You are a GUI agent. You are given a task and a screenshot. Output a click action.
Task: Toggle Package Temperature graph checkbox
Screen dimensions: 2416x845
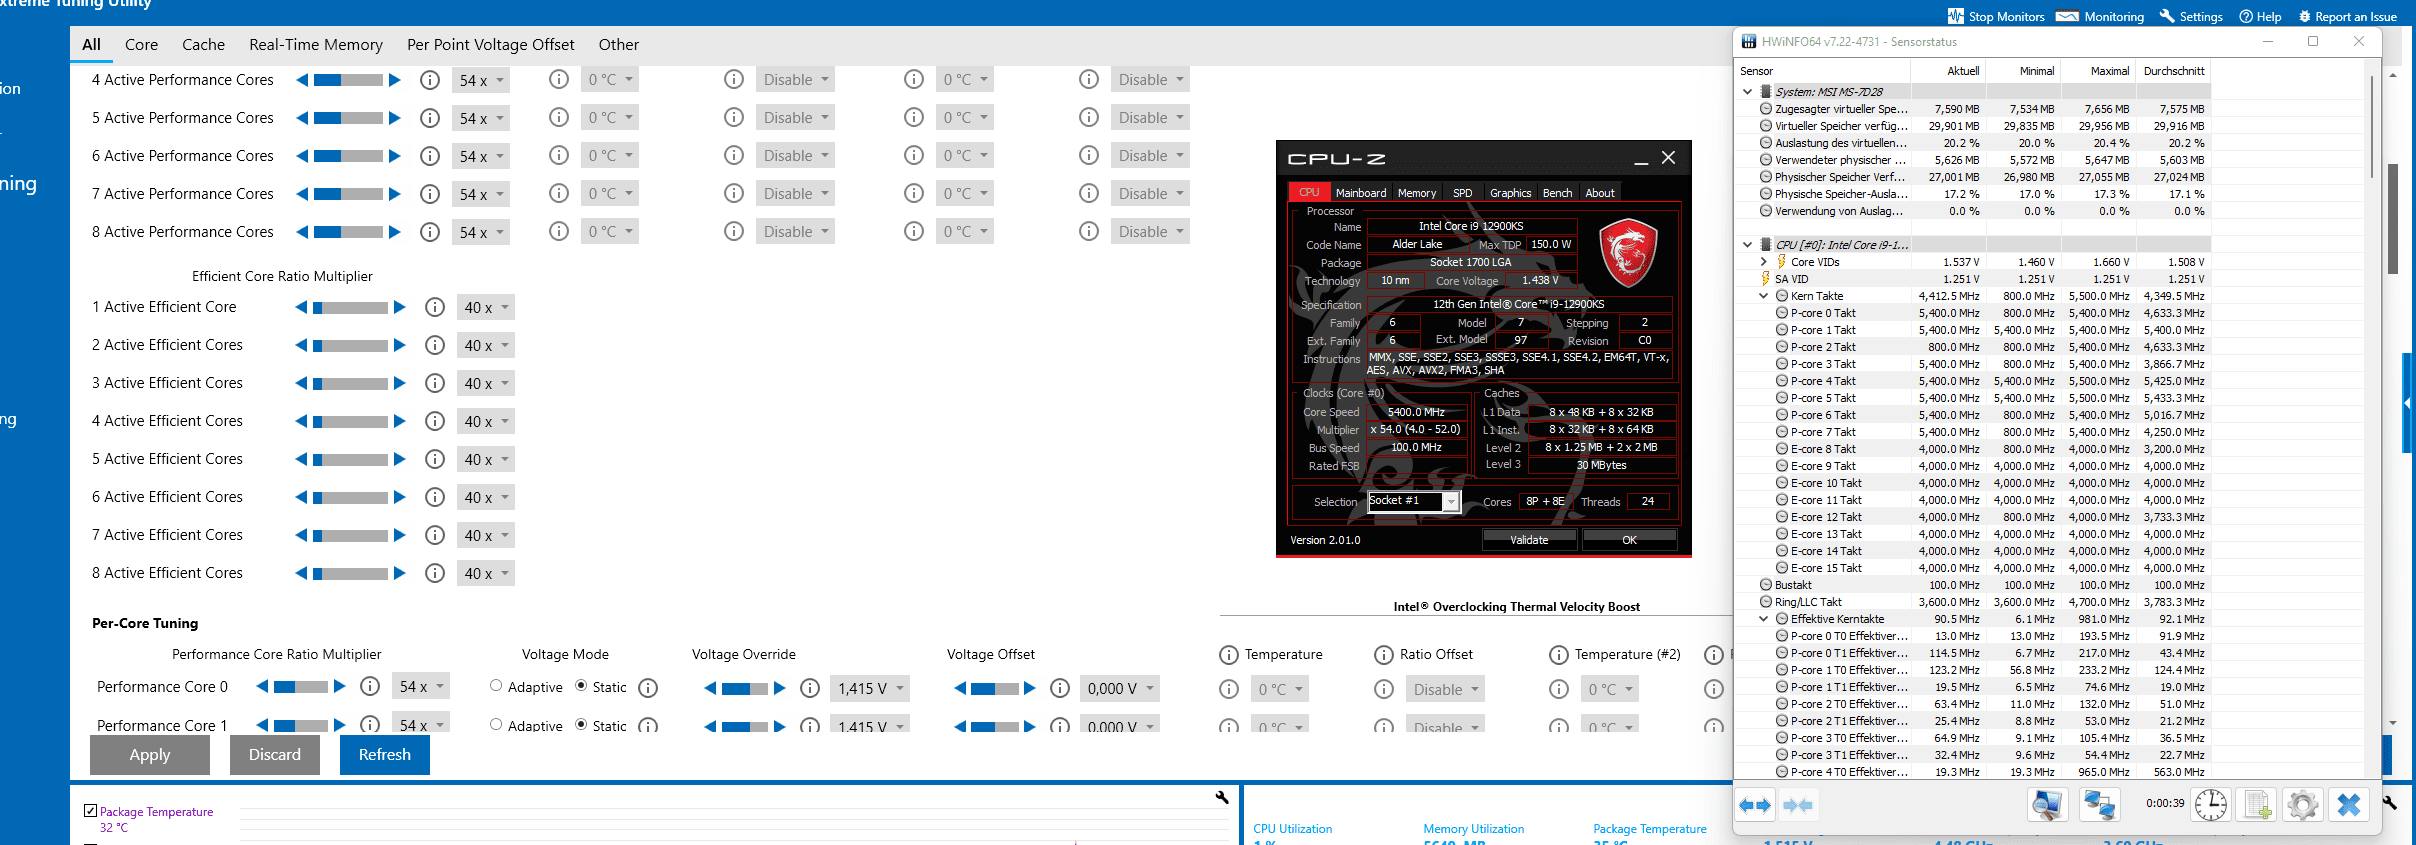click(x=90, y=811)
